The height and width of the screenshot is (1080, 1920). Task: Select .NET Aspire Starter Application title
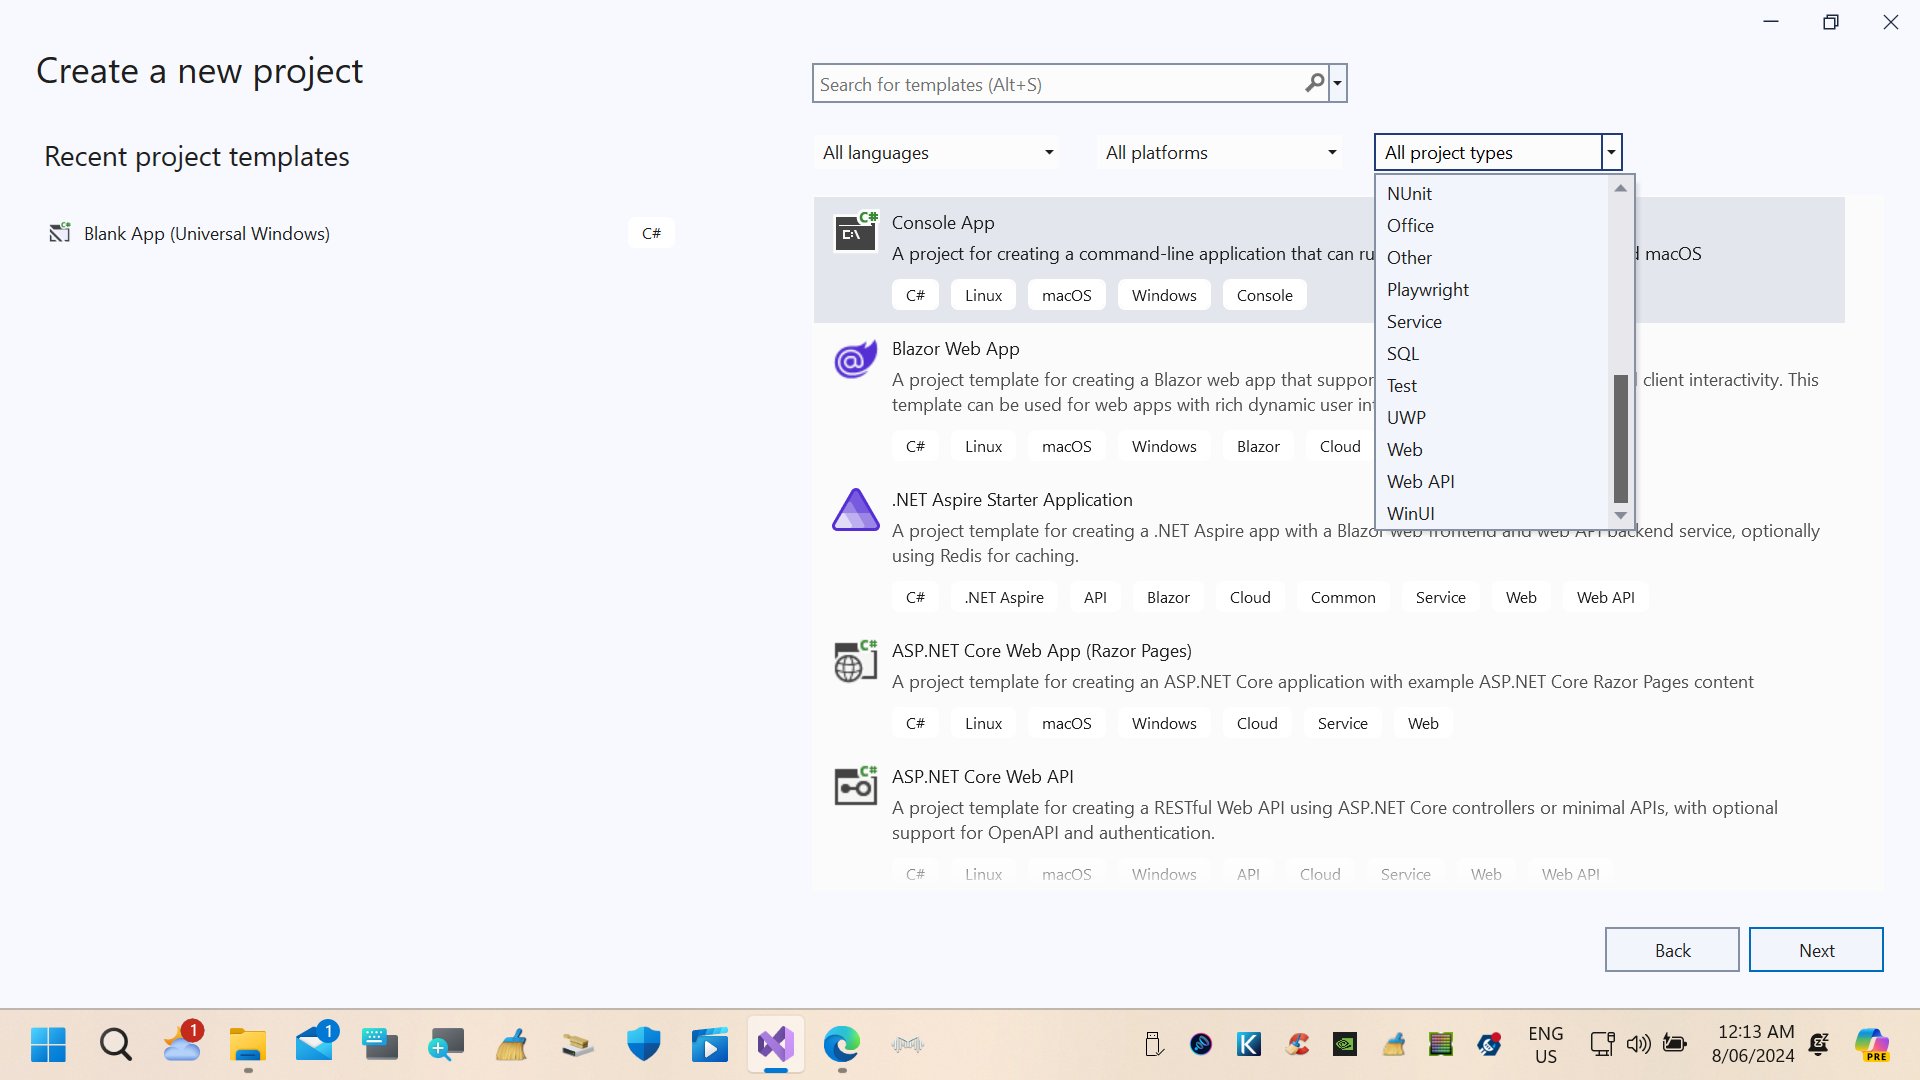click(1012, 499)
